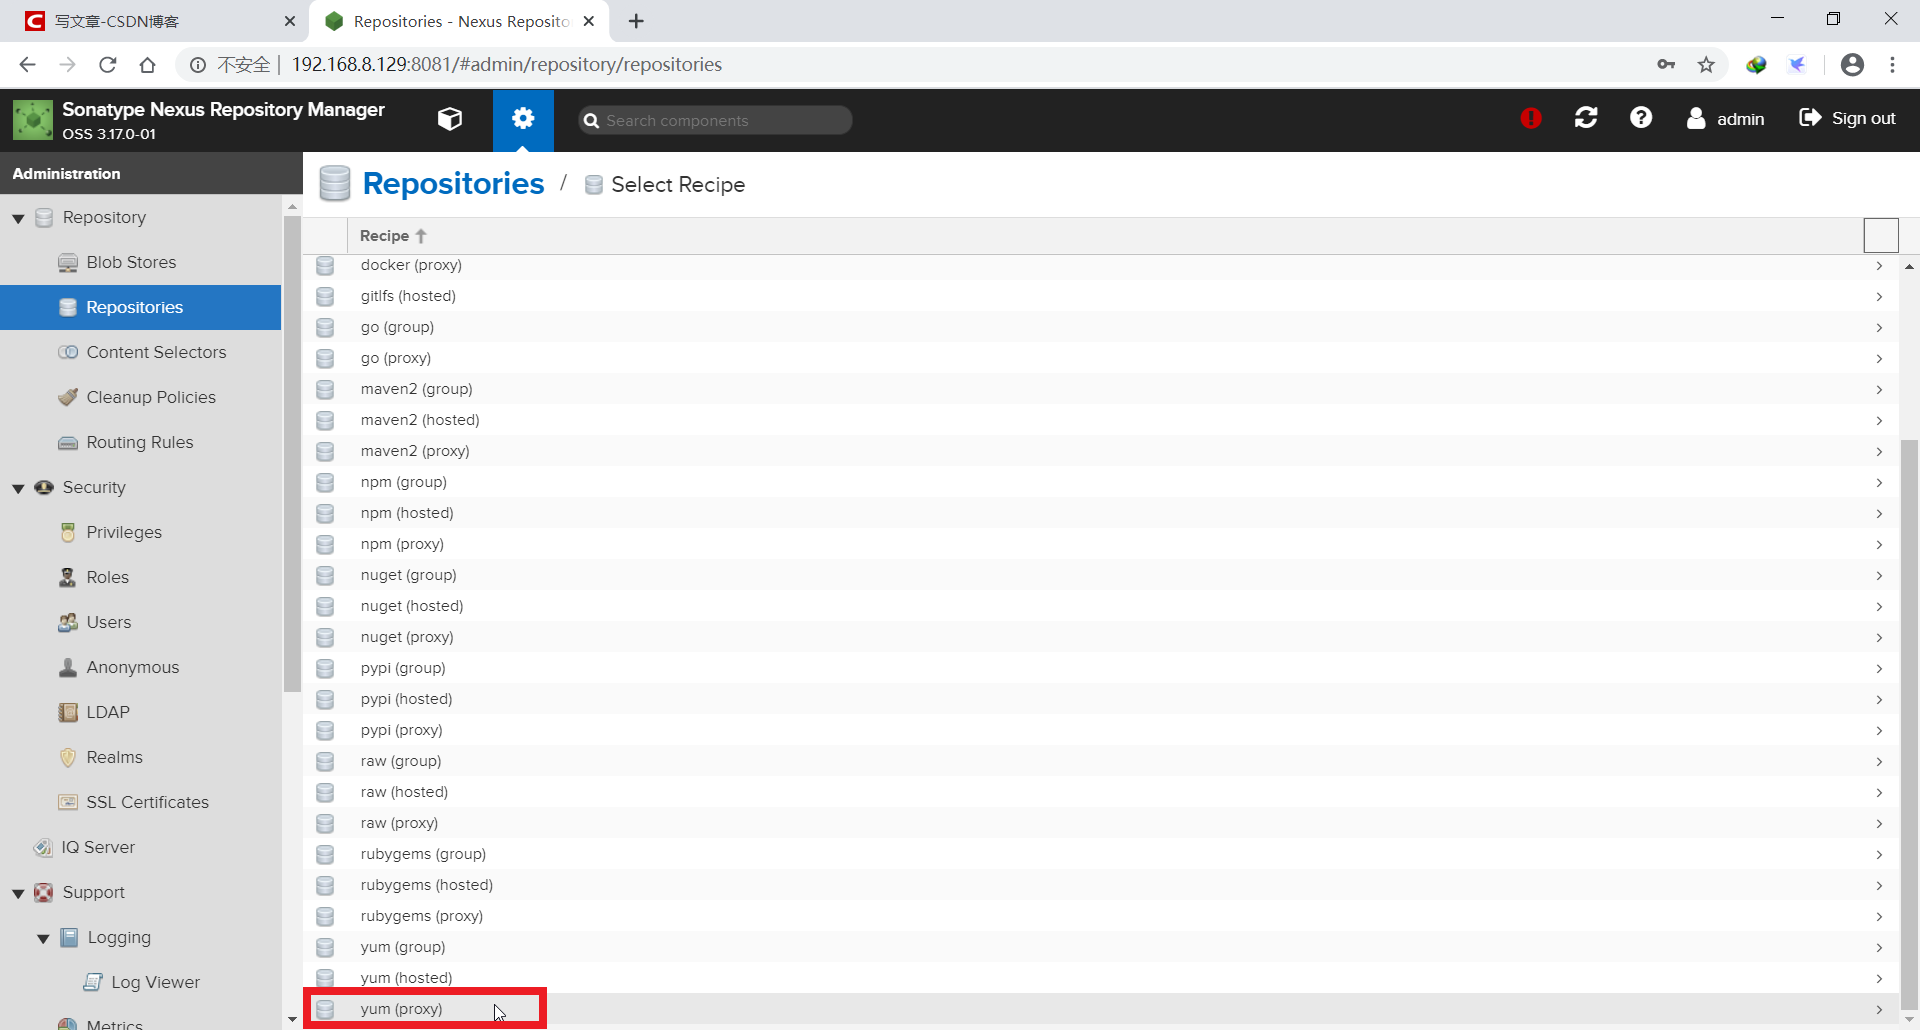Click the recipe list scrollbar up arrow
Viewport: 1920px width, 1030px height.
[x=1909, y=267]
